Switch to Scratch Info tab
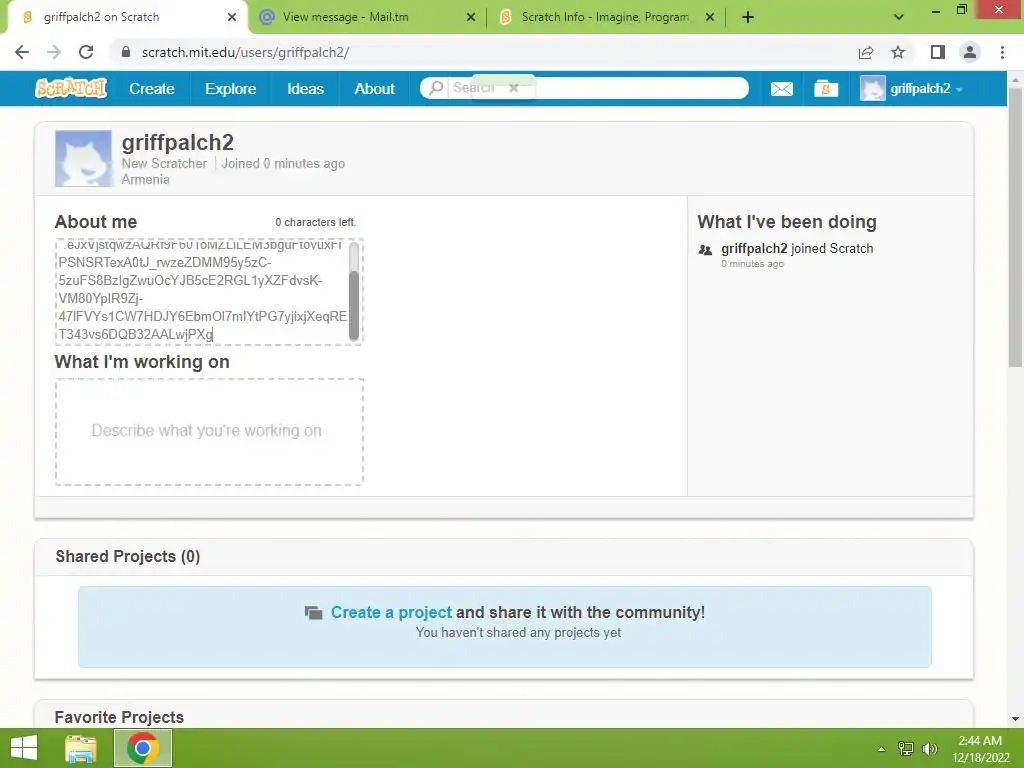 point(606,17)
